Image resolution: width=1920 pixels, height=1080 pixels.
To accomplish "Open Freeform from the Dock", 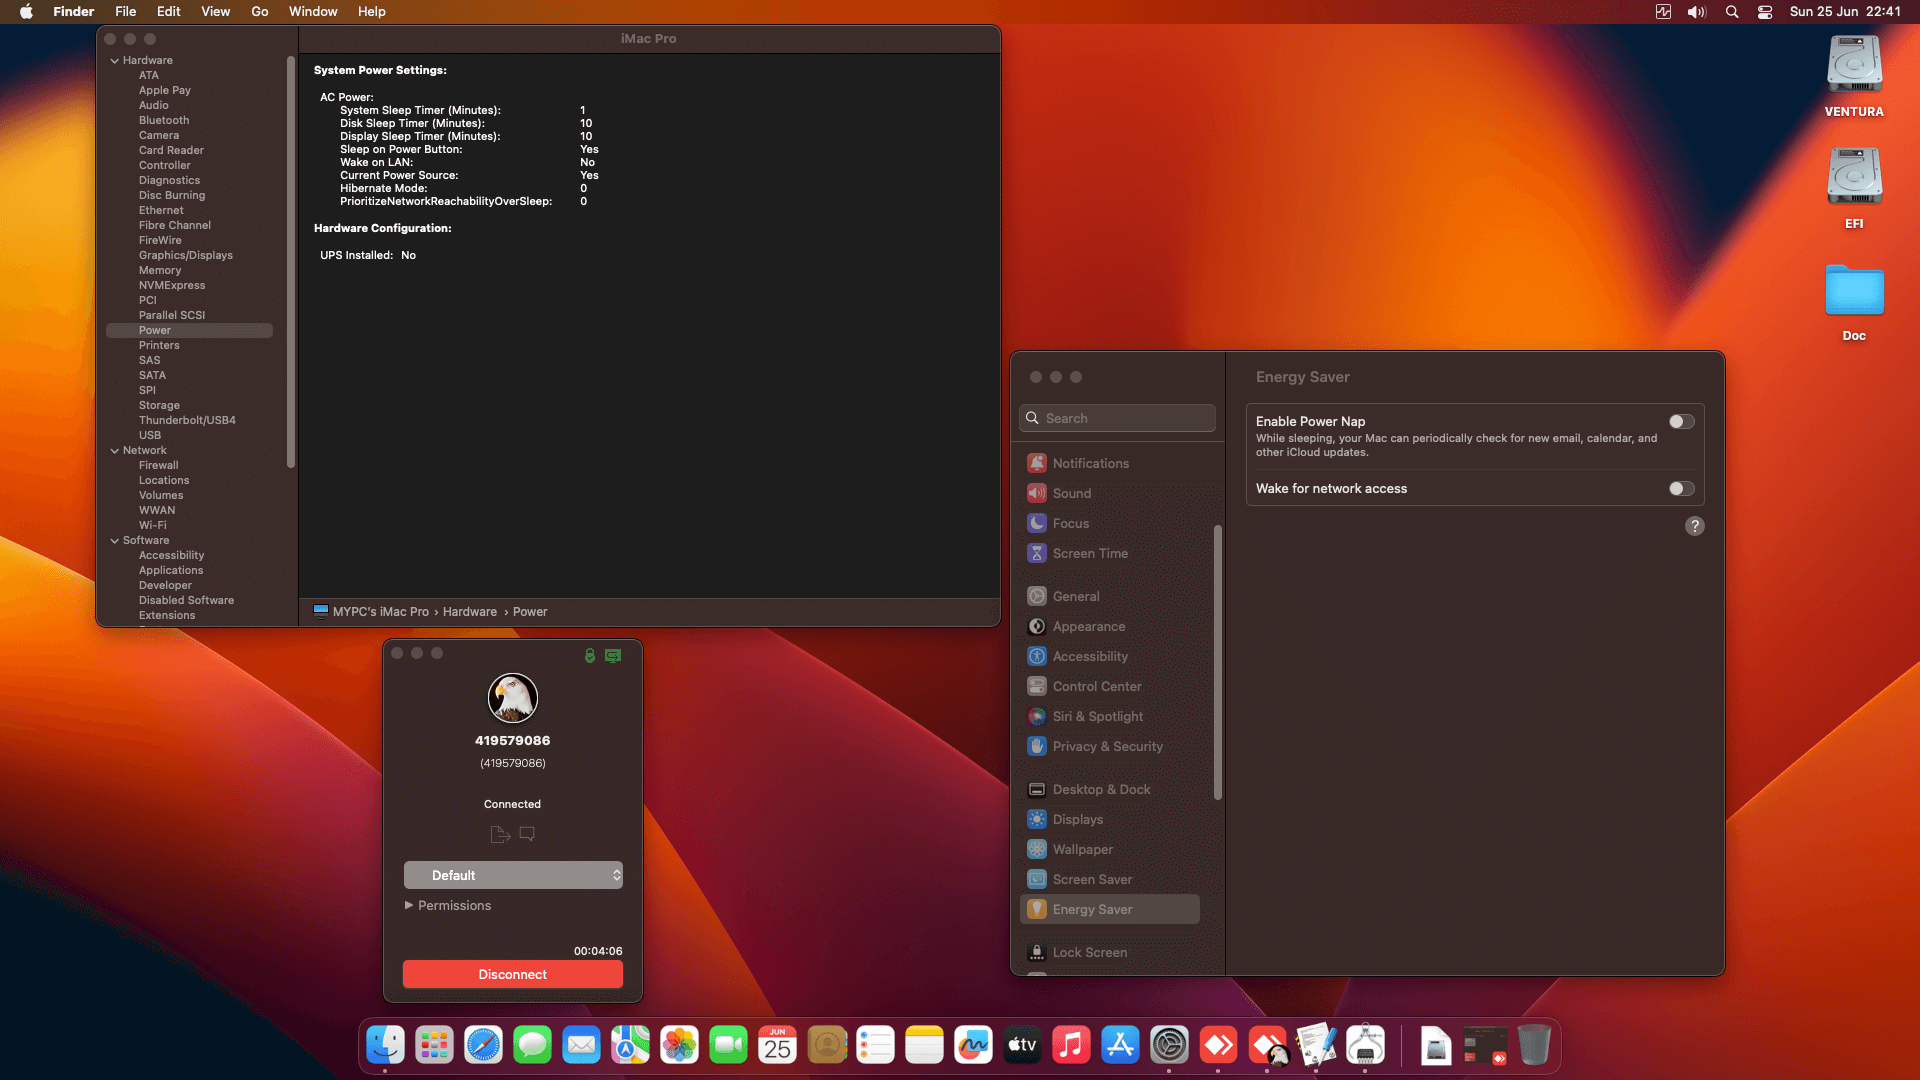I will click(973, 1046).
